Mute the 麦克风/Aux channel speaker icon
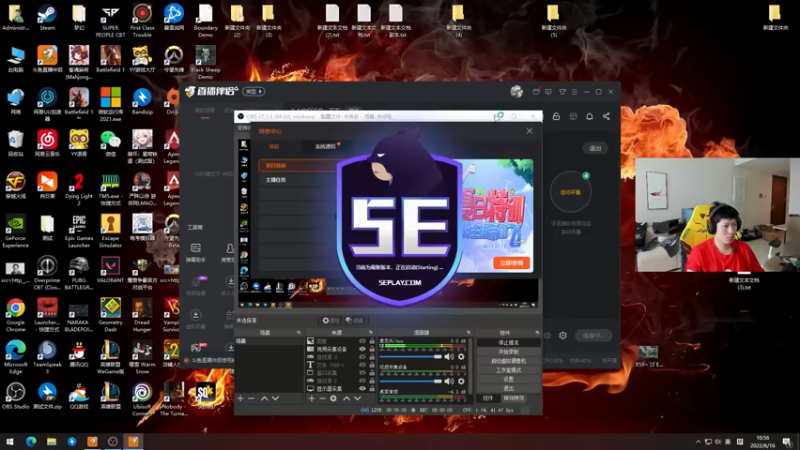This screenshot has width=800, height=450. [x=449, y=357]
